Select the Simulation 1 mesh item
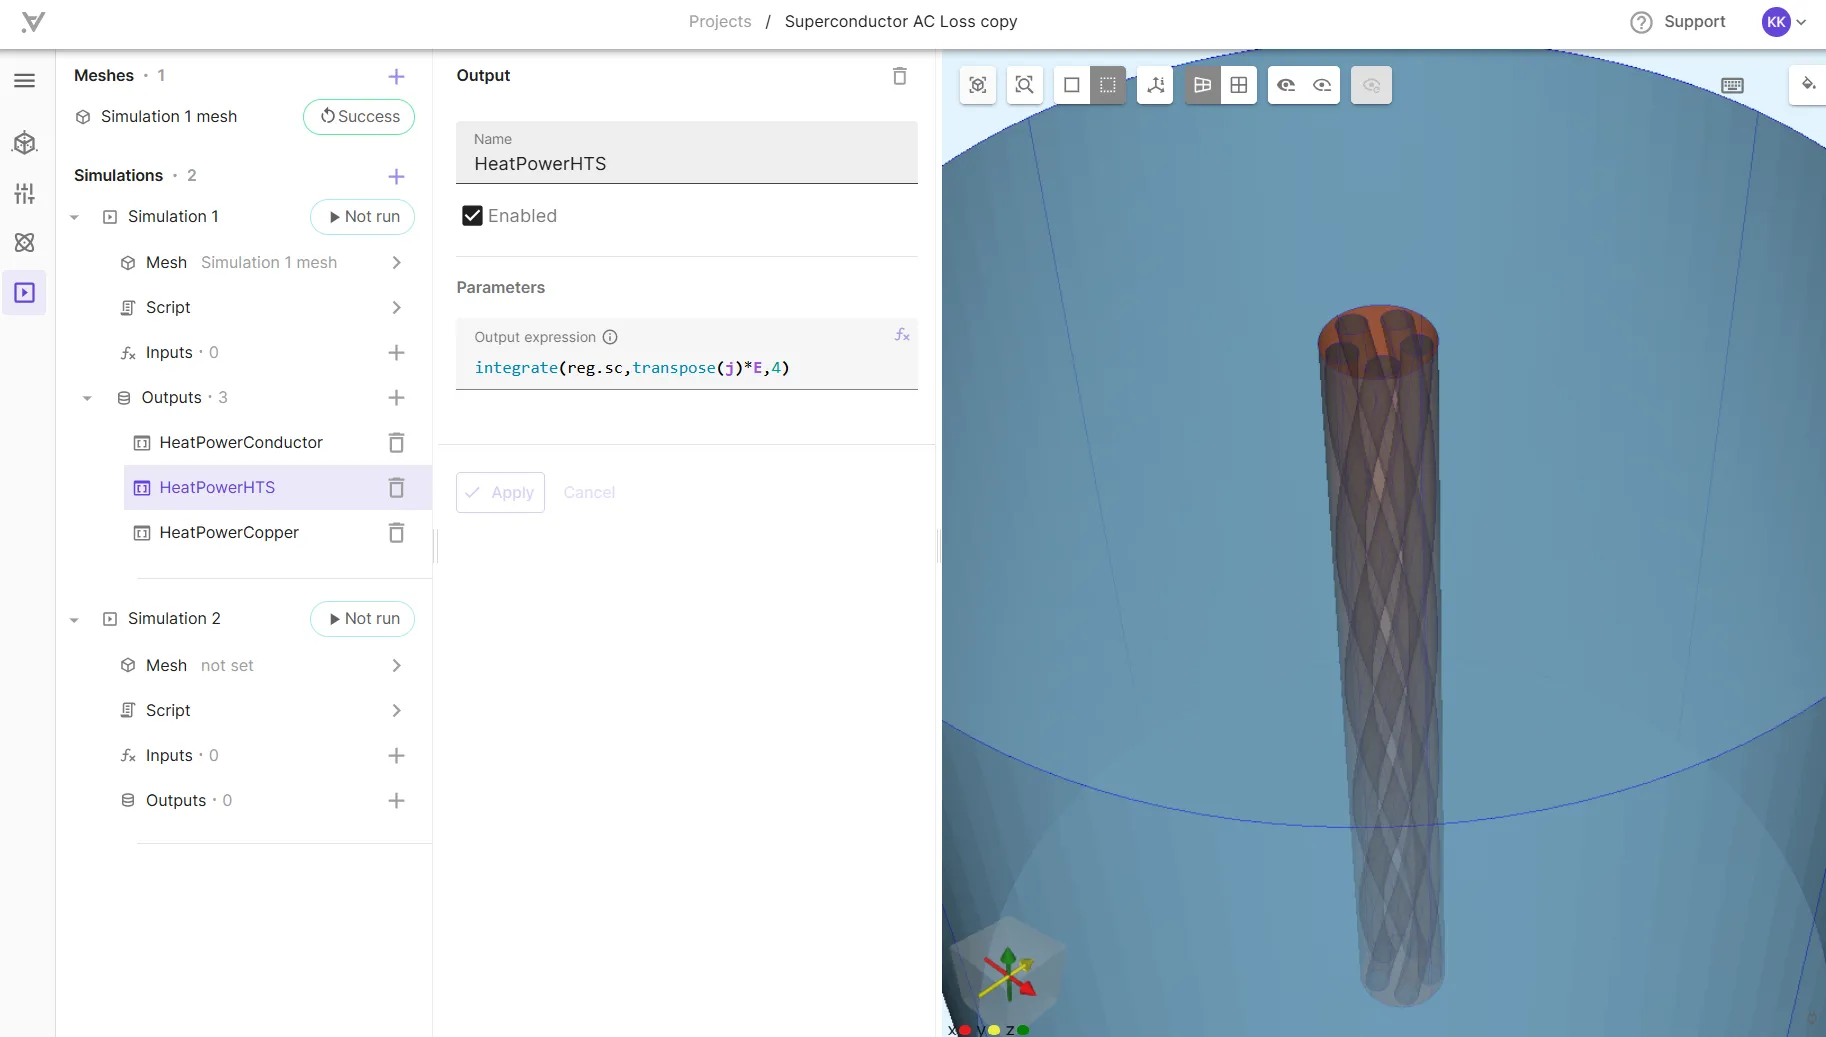This screenshot has width=1826, height=1037. pyautogui.click(x=169, y=116)
